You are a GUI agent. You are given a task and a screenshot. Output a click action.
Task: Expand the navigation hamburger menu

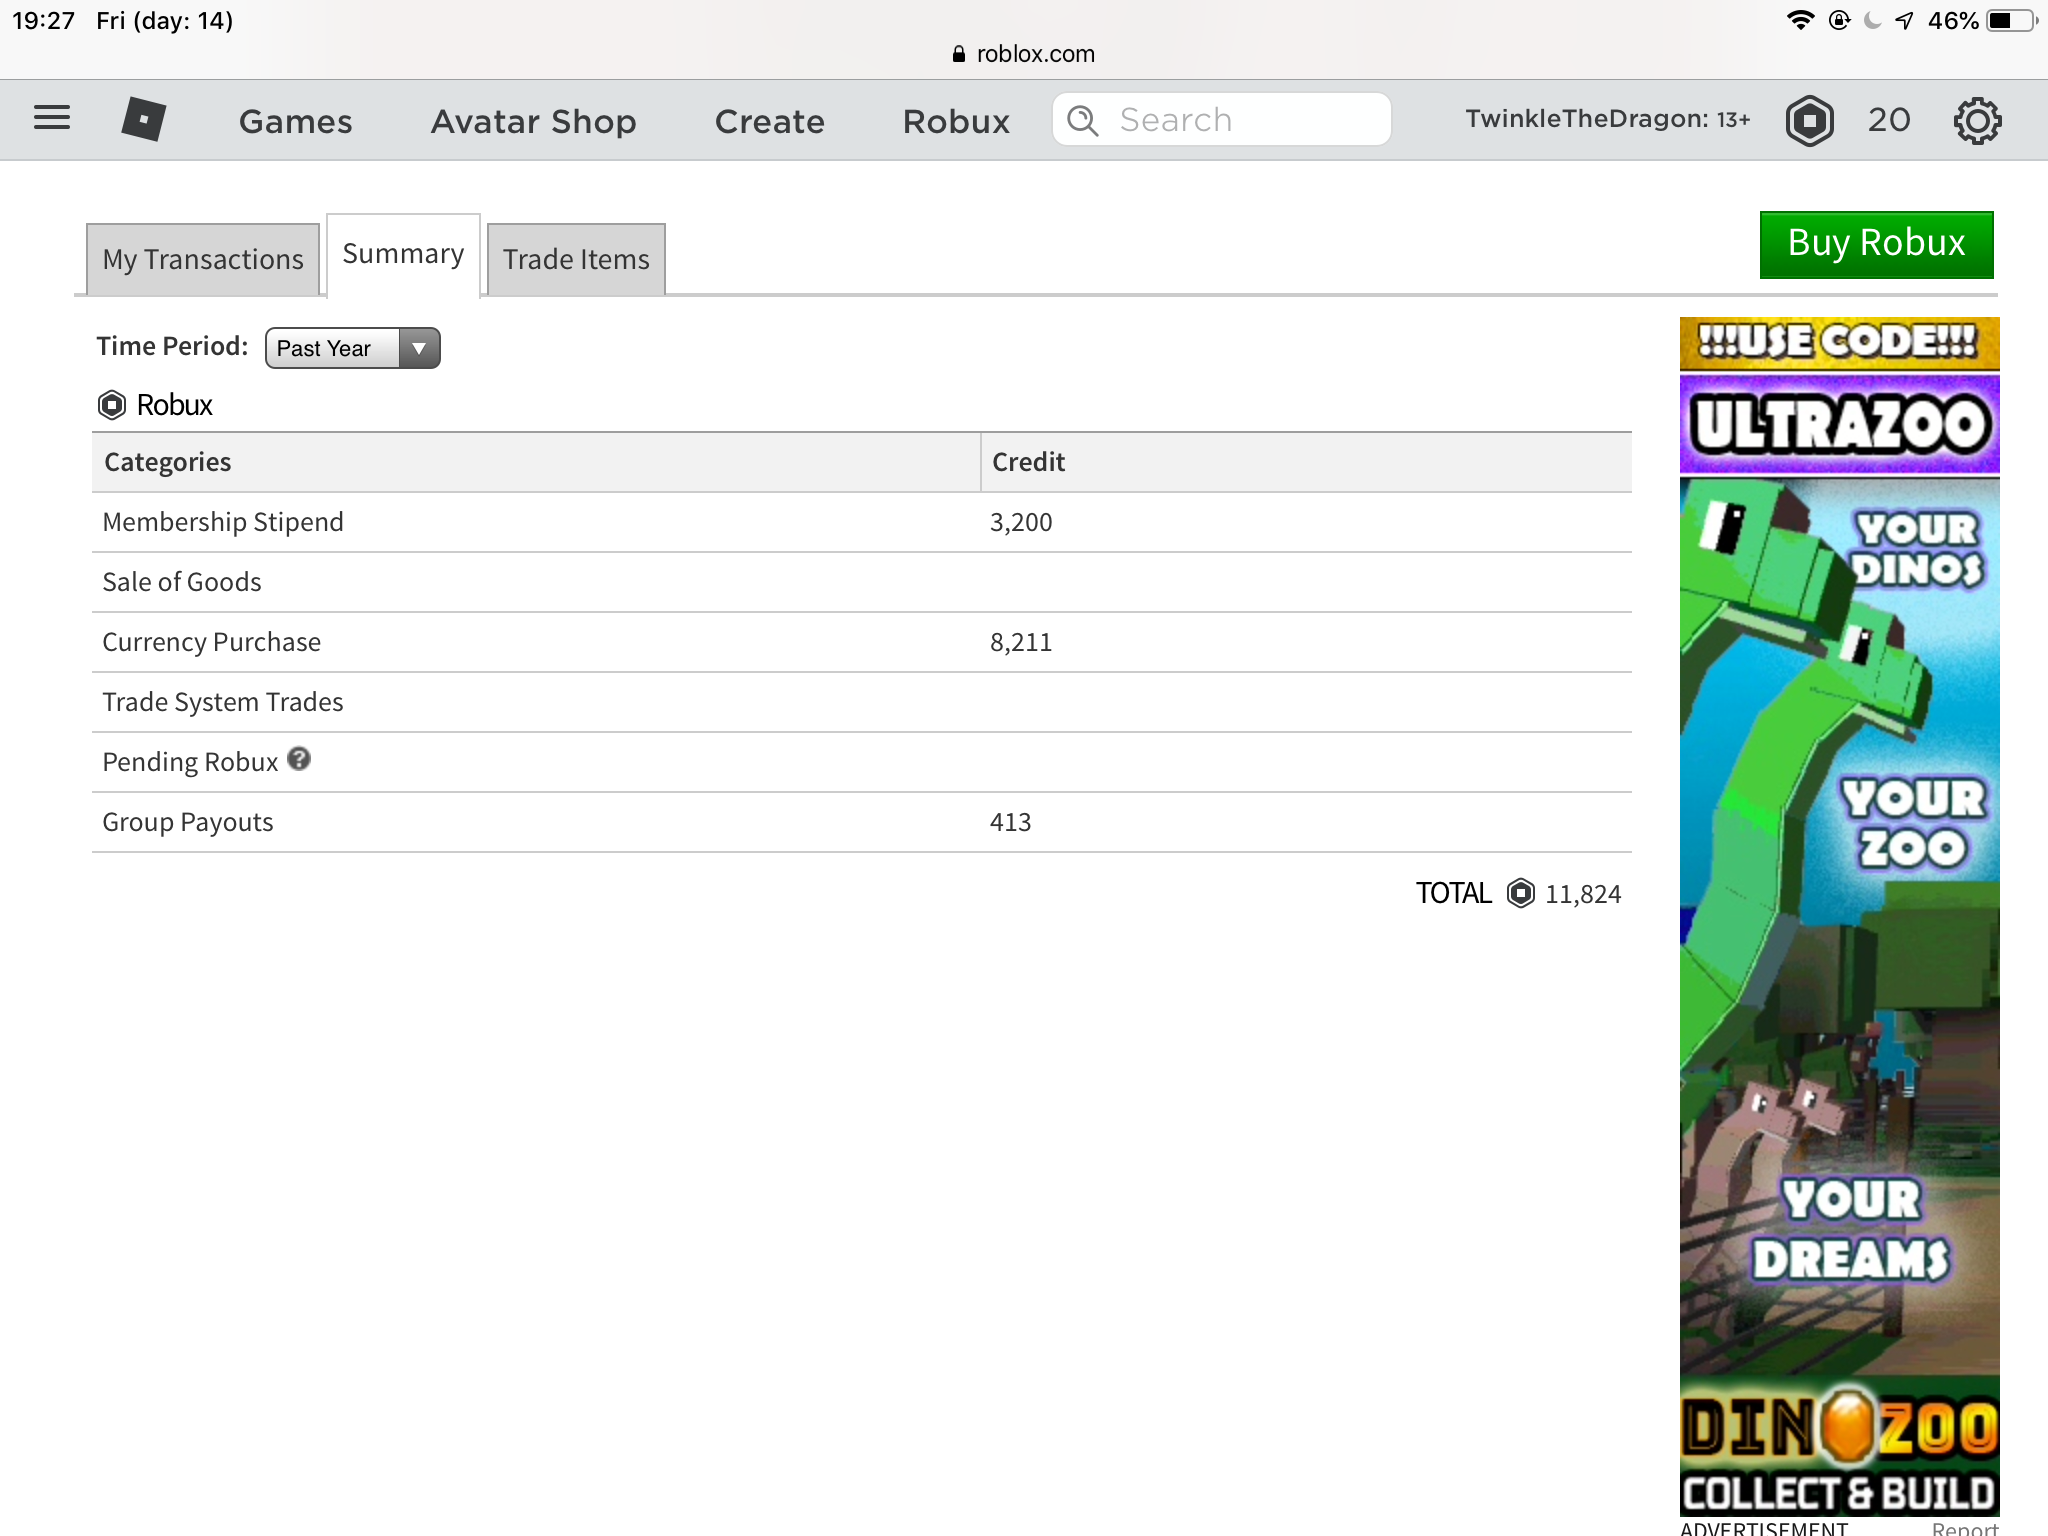click(x=52, y=118)
